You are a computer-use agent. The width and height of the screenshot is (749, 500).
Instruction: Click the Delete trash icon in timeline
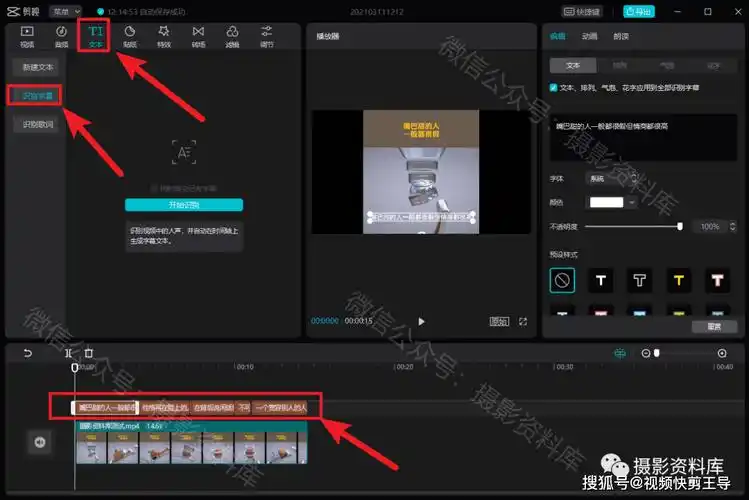click(88, 353)
